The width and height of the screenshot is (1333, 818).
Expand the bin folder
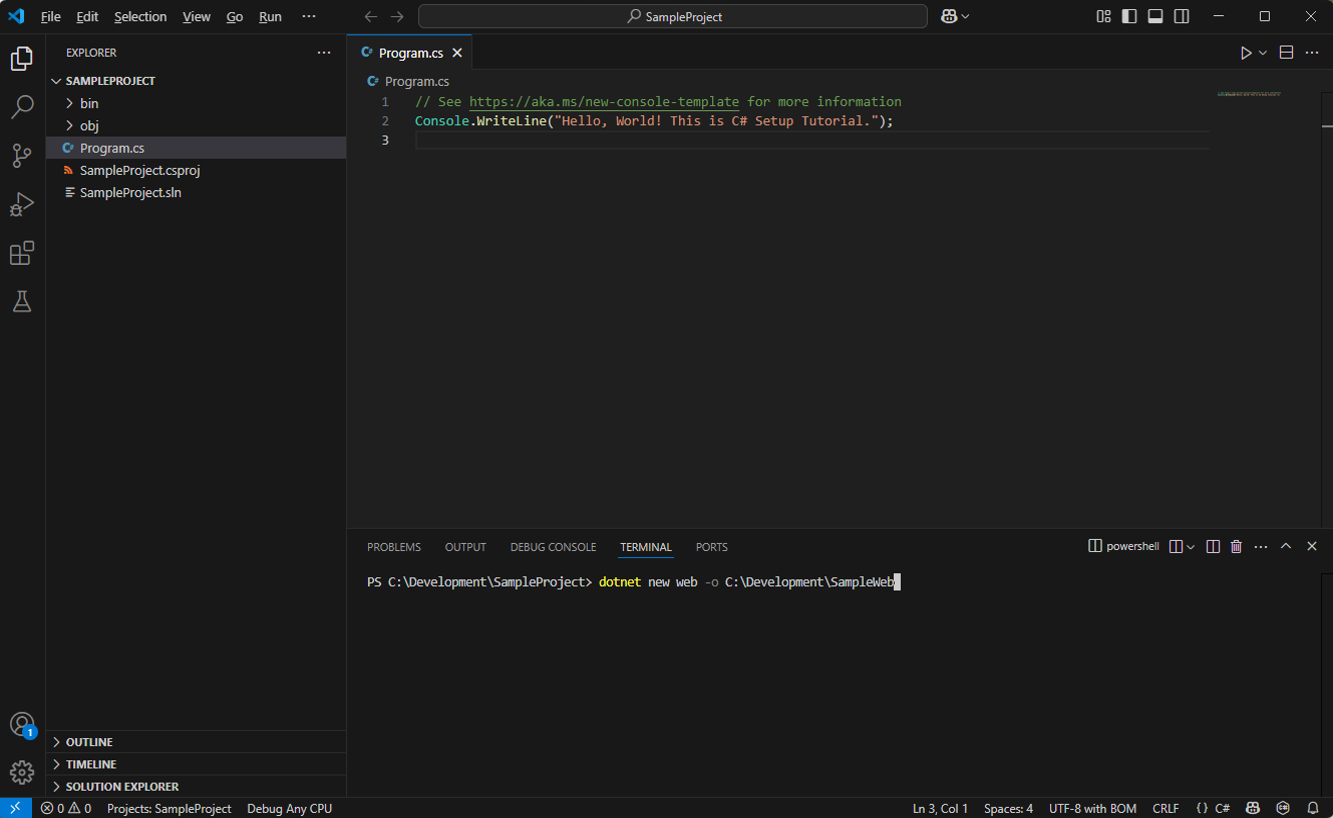coord(89,103)
